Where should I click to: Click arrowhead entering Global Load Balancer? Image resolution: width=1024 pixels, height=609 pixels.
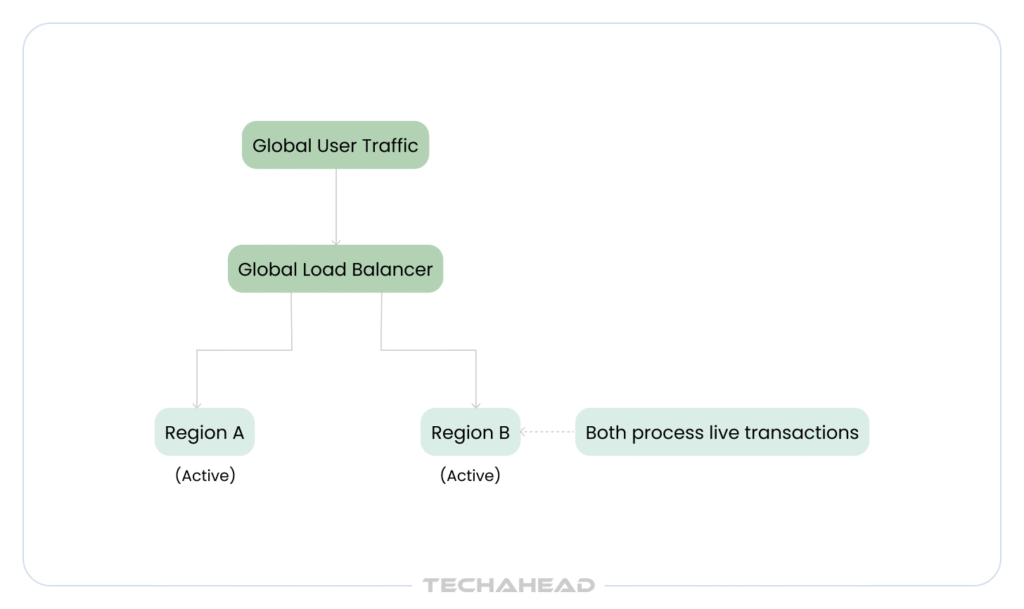pyautogui.click(x=336, y=243)
